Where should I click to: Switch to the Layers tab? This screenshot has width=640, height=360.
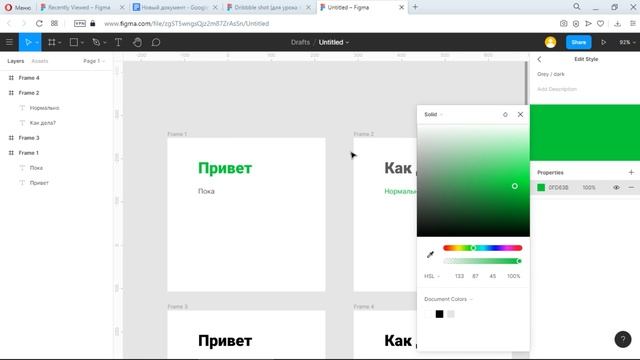[x=16, y=61]
